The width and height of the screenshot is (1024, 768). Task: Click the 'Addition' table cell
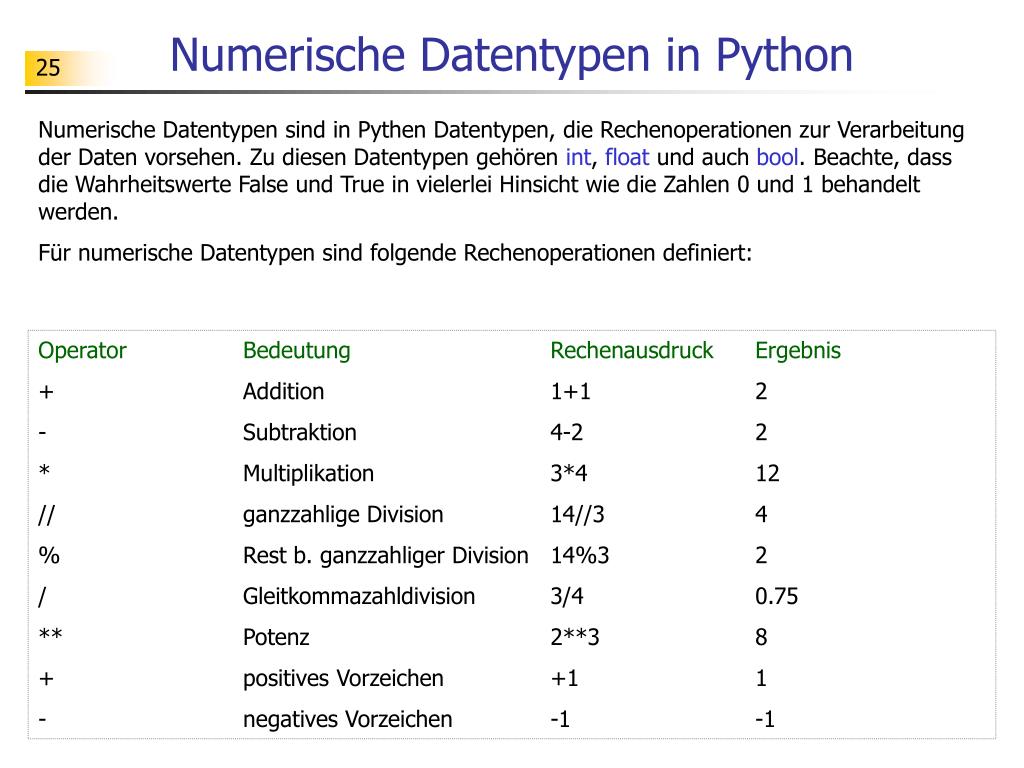[283, 392]
